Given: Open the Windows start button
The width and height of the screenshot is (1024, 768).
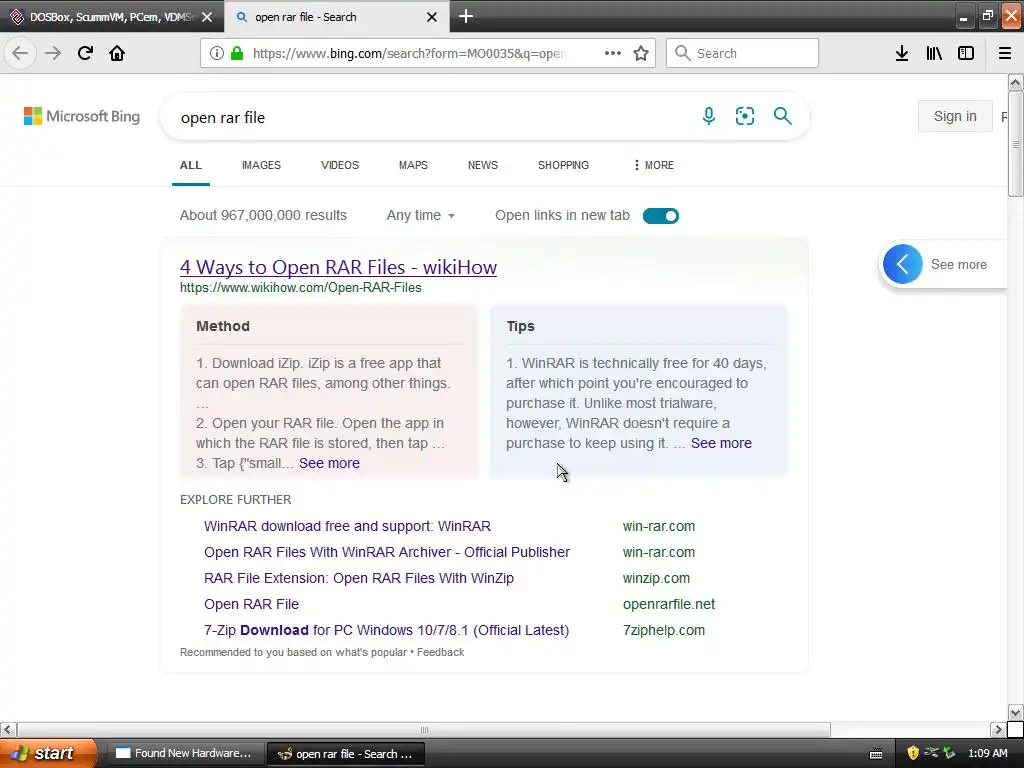Looking at the screenshot, I should pyautogui.click(x=48, y=753).
